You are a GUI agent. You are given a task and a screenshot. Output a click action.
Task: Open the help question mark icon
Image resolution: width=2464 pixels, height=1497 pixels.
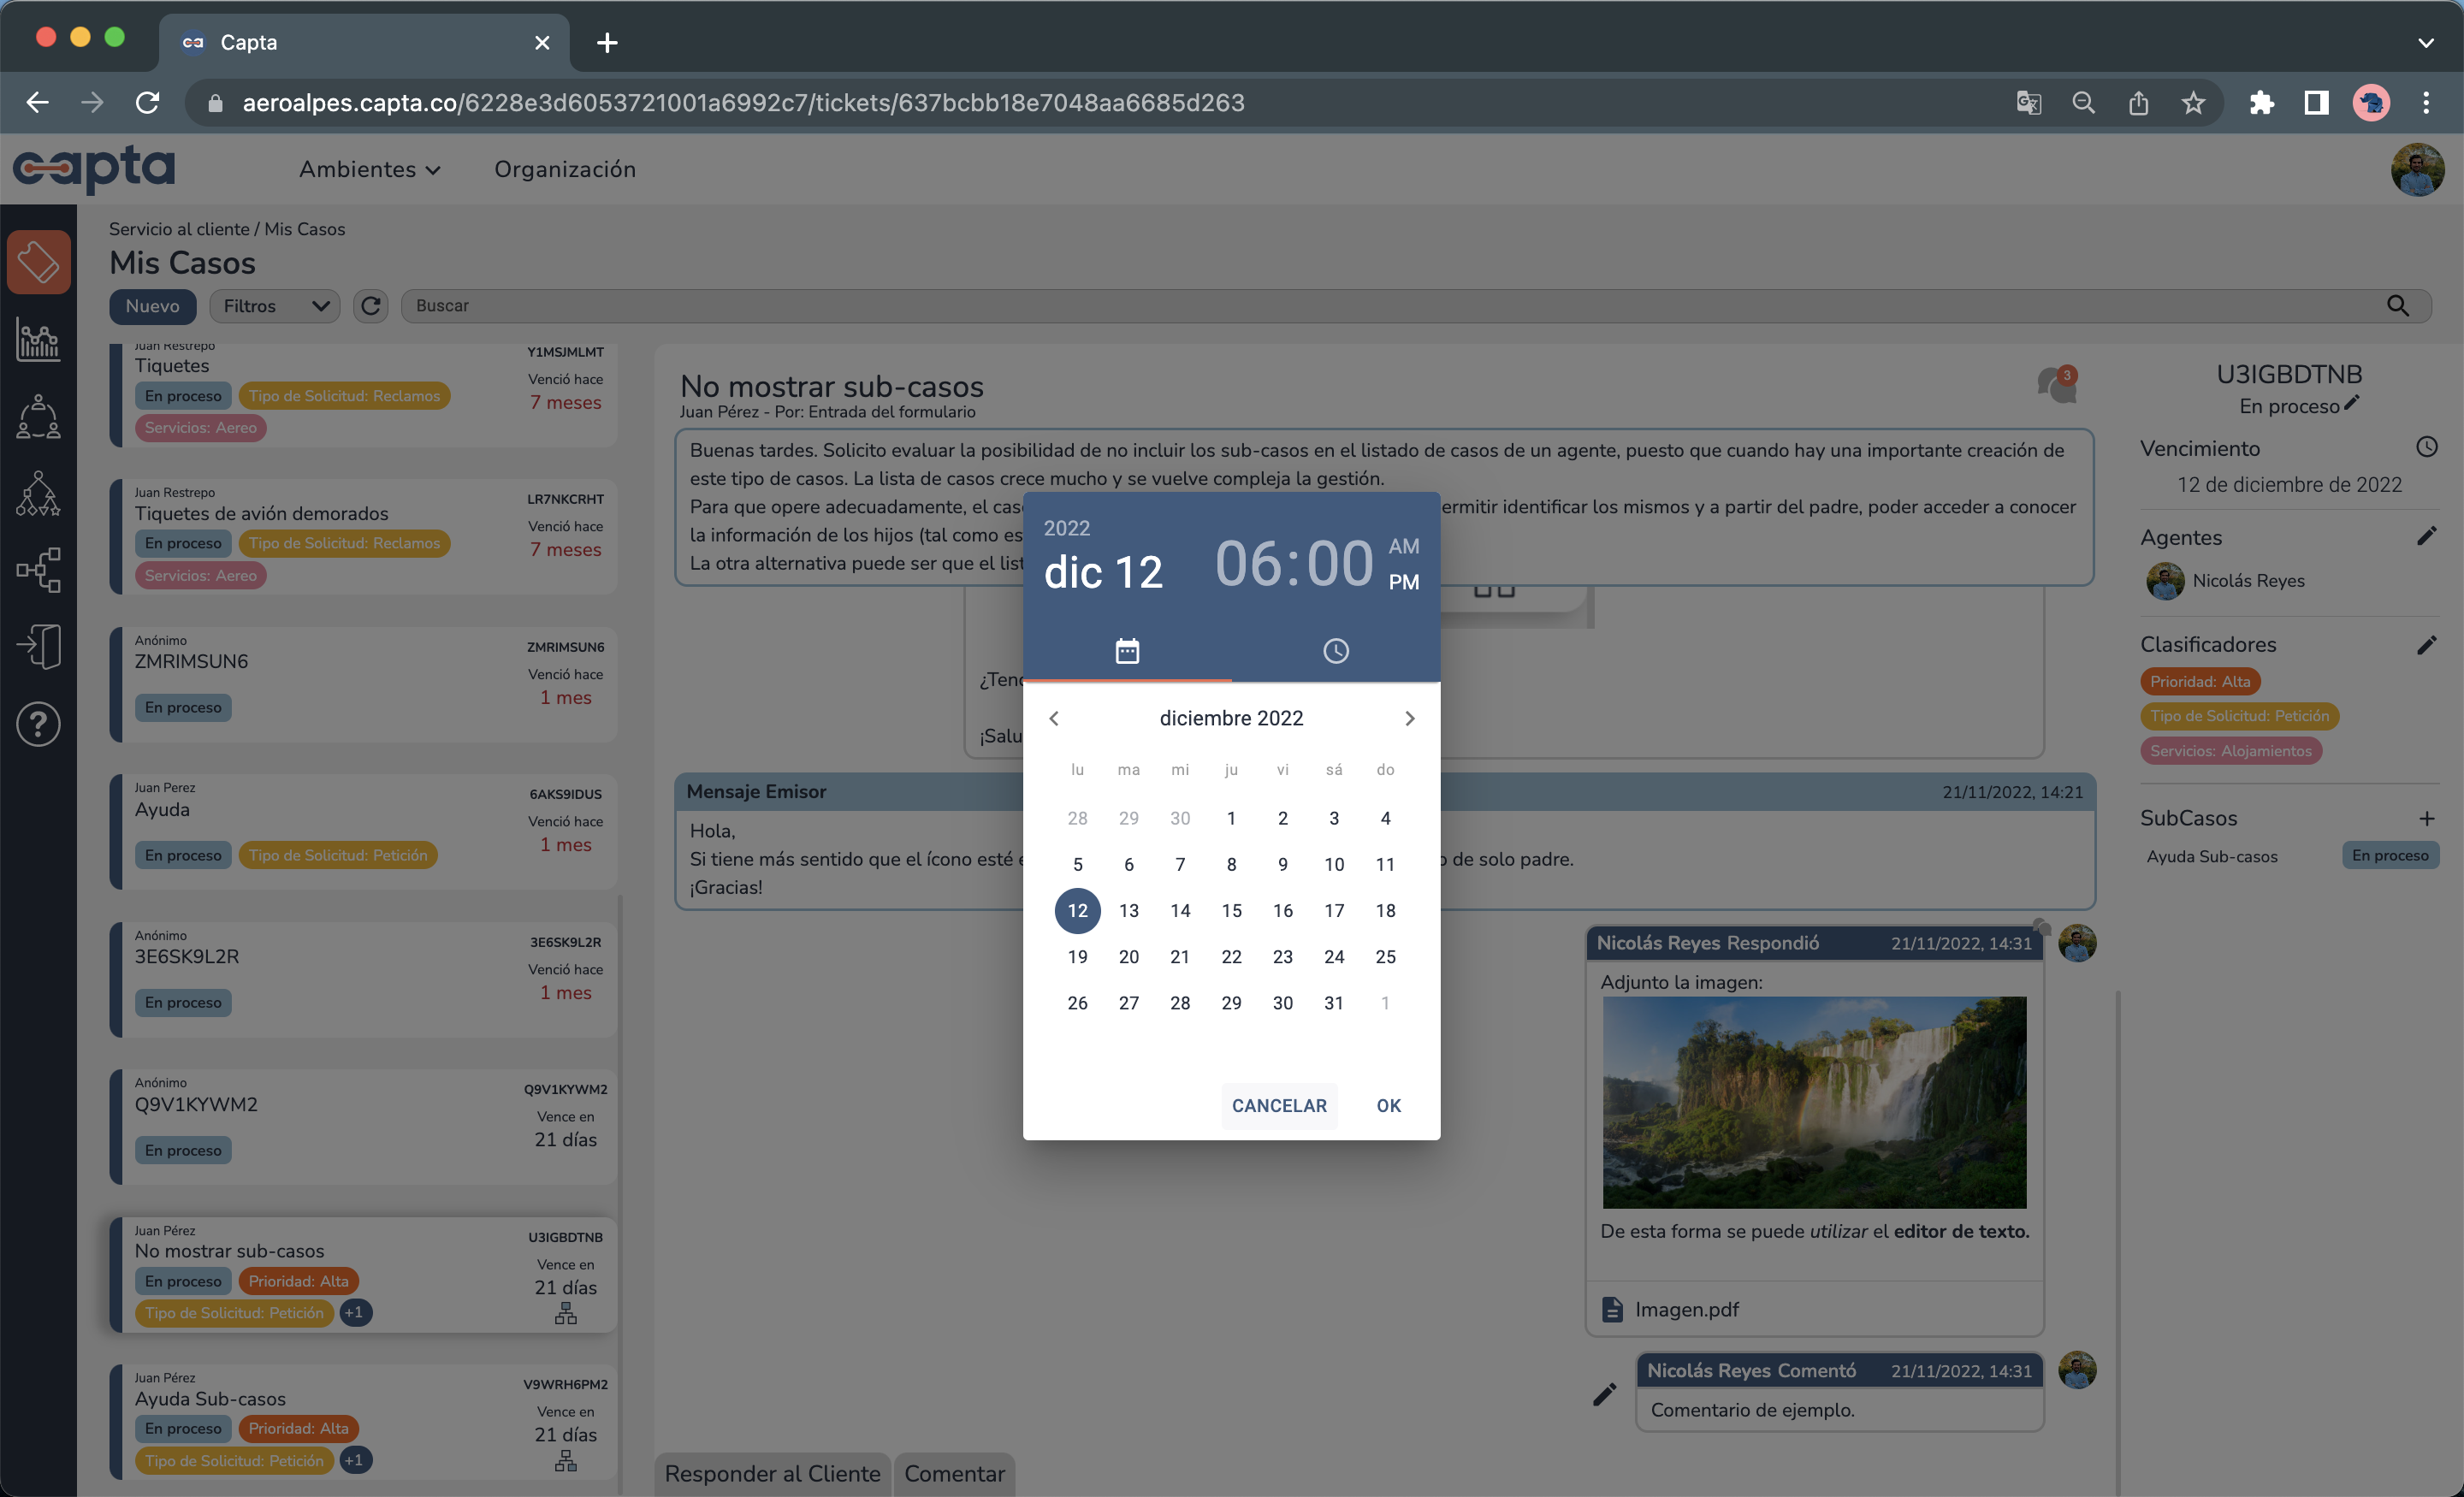pos(38,724)
